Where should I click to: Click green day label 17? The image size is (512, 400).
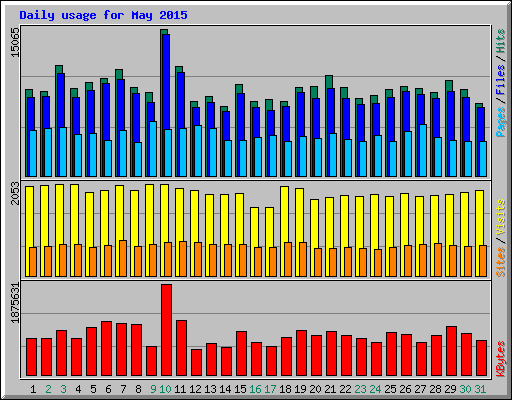click(x=270, y=389)
